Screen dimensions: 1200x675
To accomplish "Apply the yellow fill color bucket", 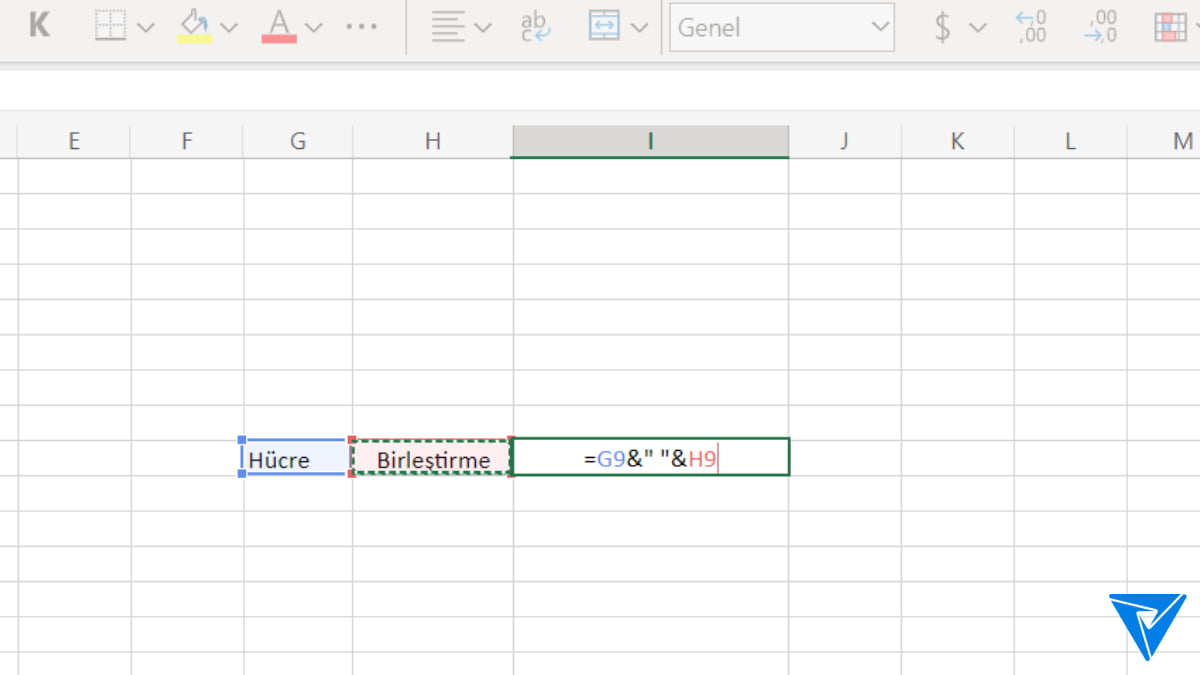I will [x=194, y=26].
